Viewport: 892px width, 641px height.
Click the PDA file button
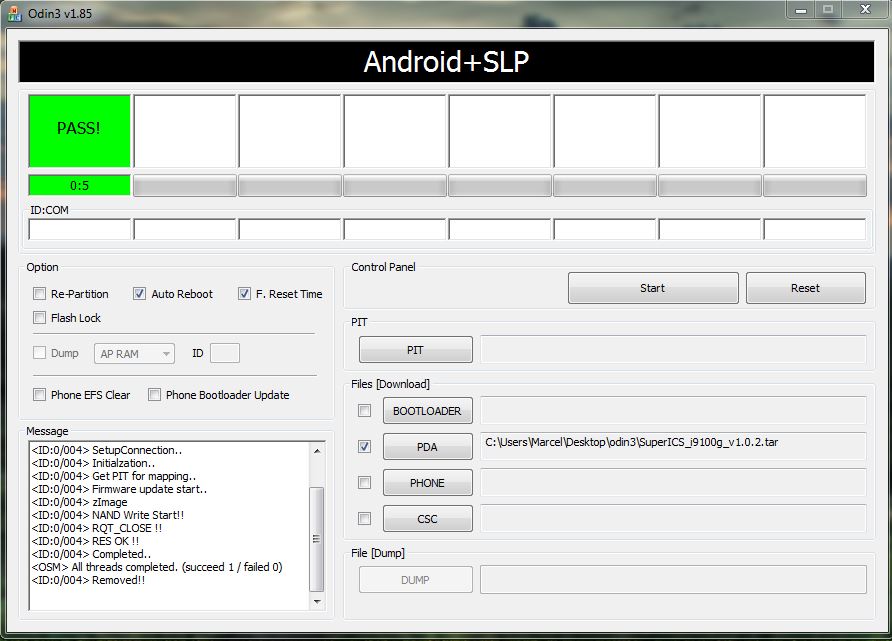[x=427, y=446]
